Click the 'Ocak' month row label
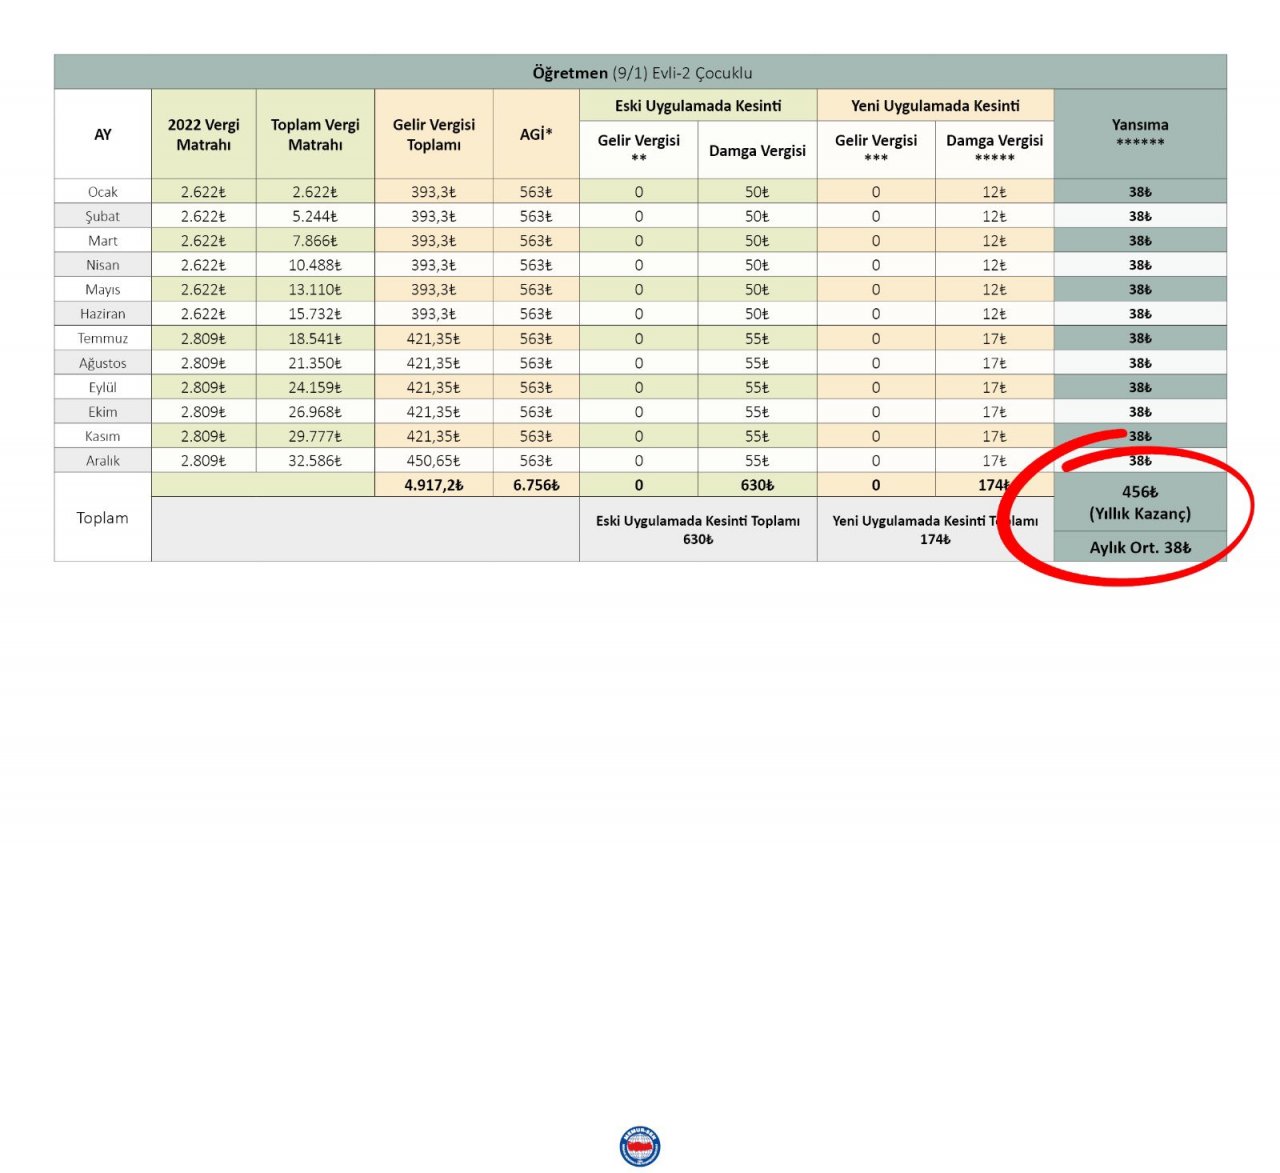Screen dimensions: 1280x1173 coord(102,192)
